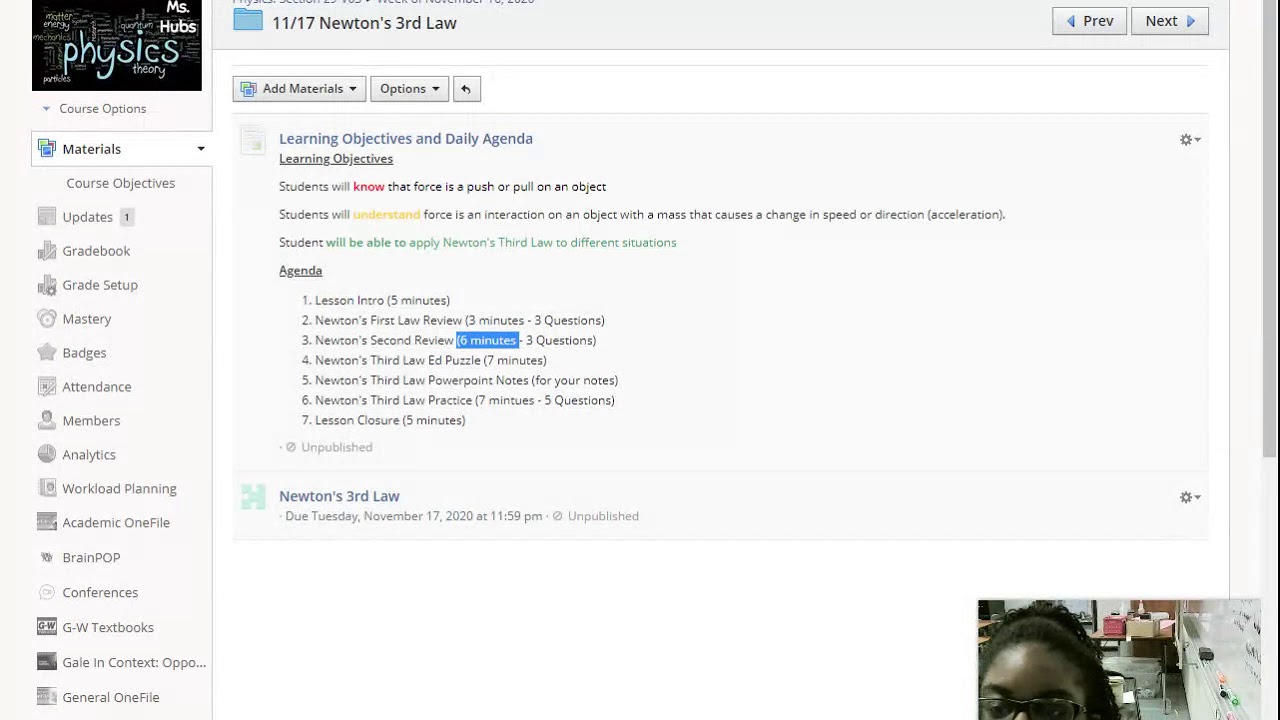
Task: Click the Materials sidebar icon
Action: (x=46, y=149)
